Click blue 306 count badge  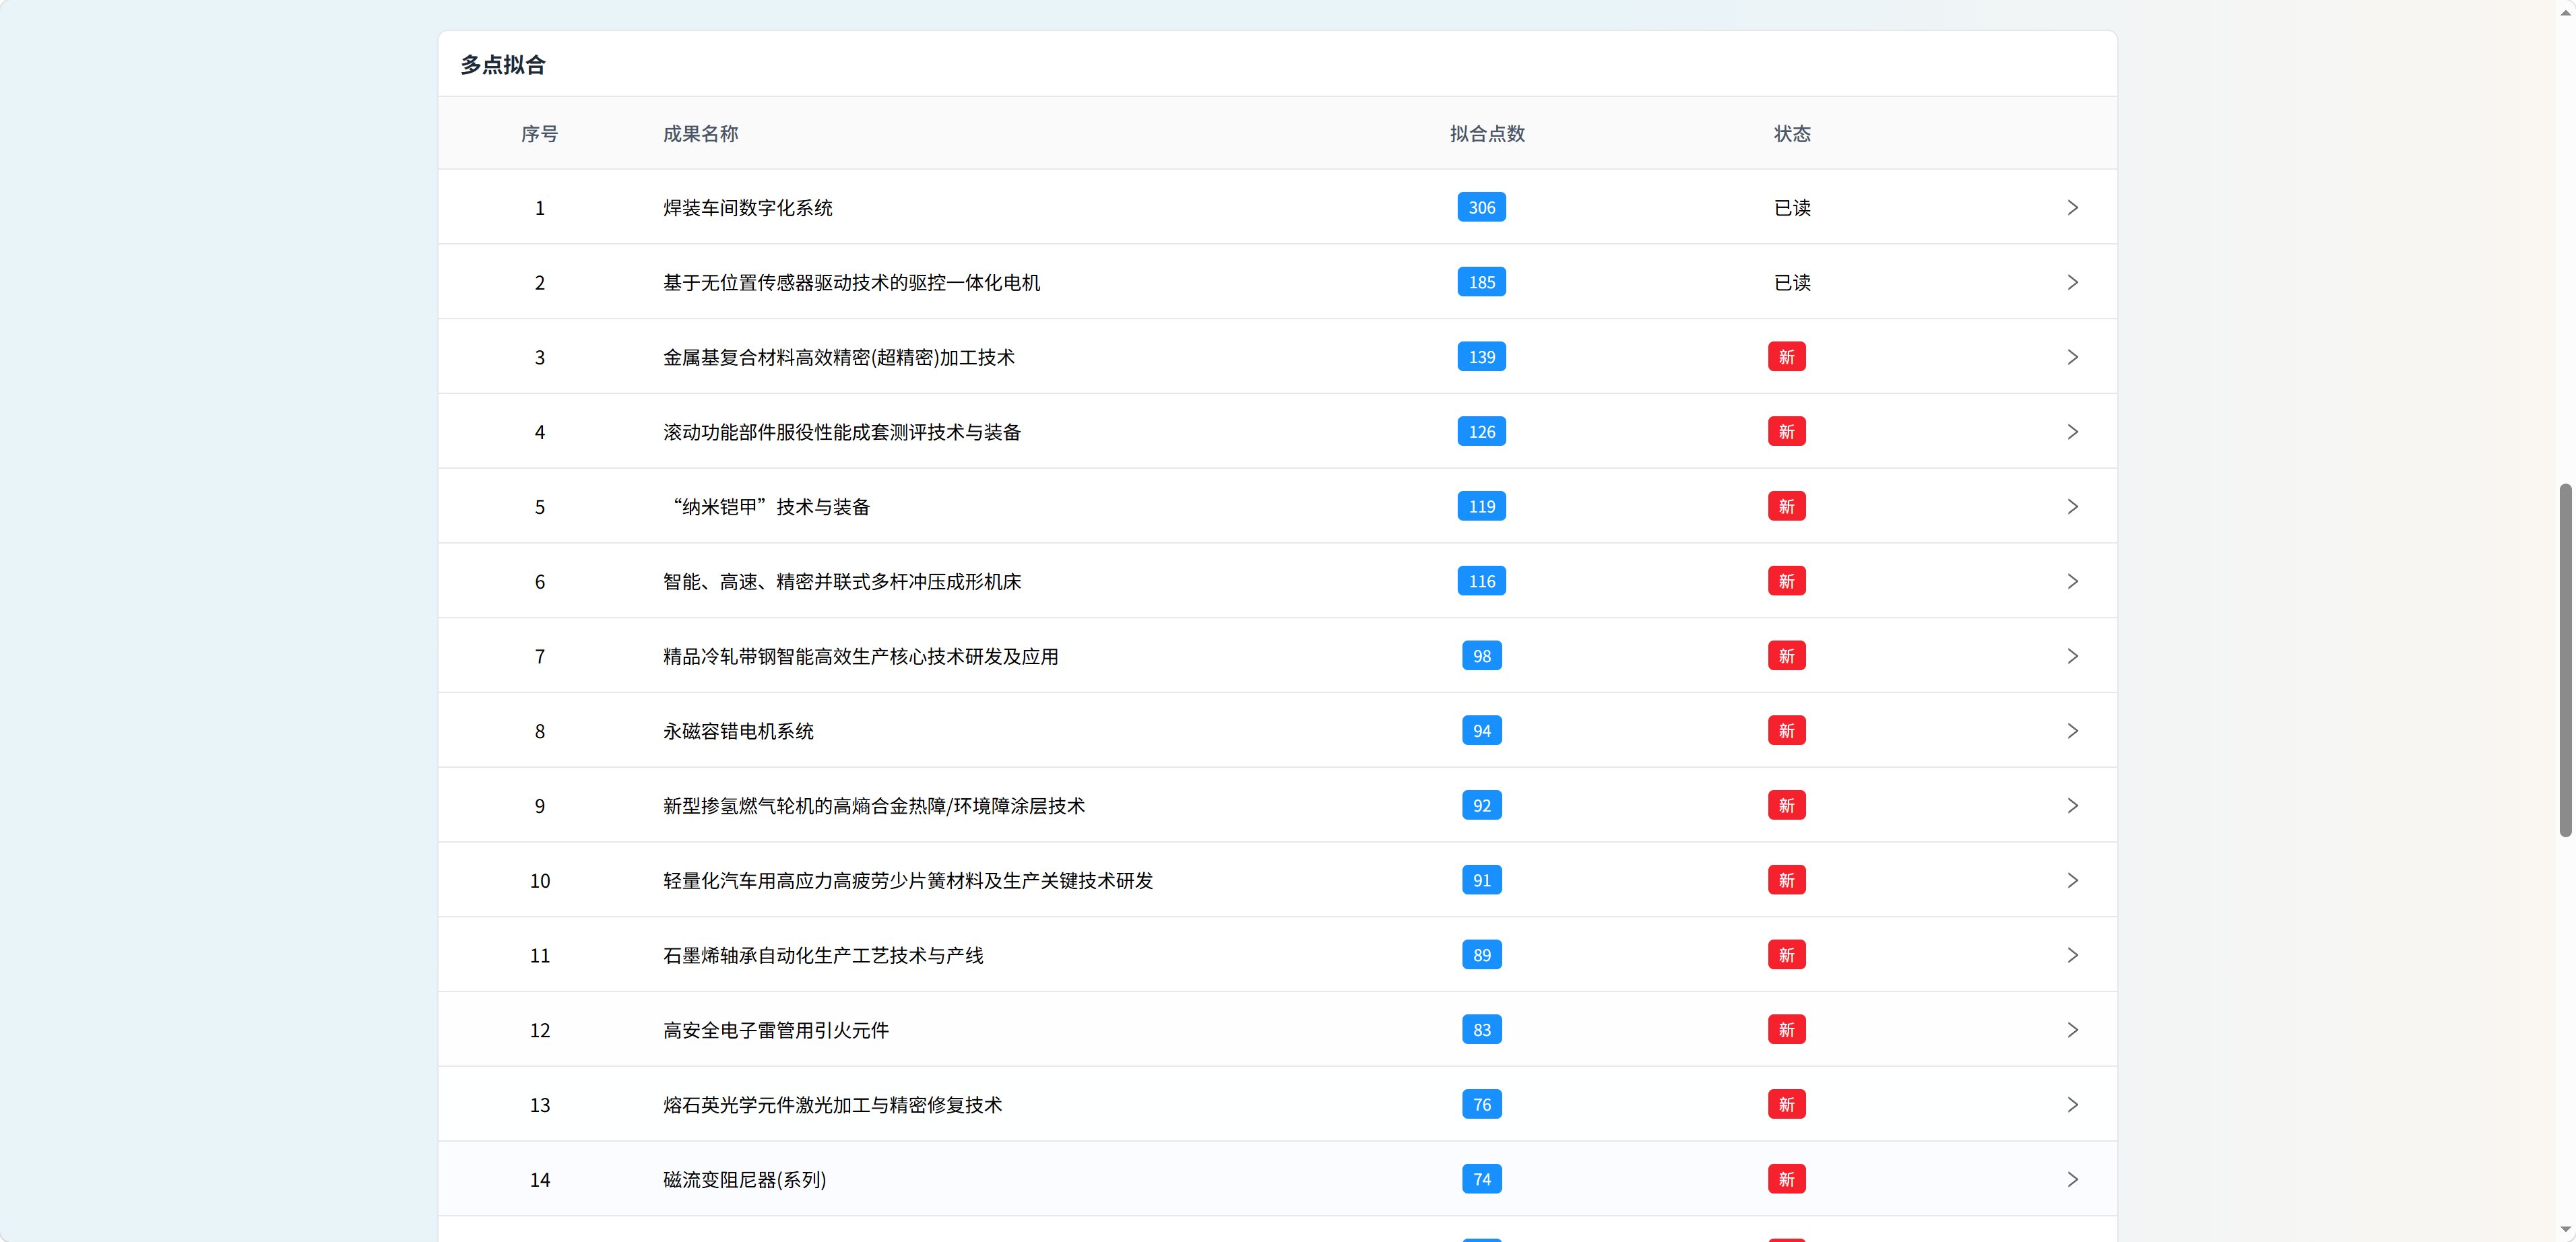tap(1482, 207)
